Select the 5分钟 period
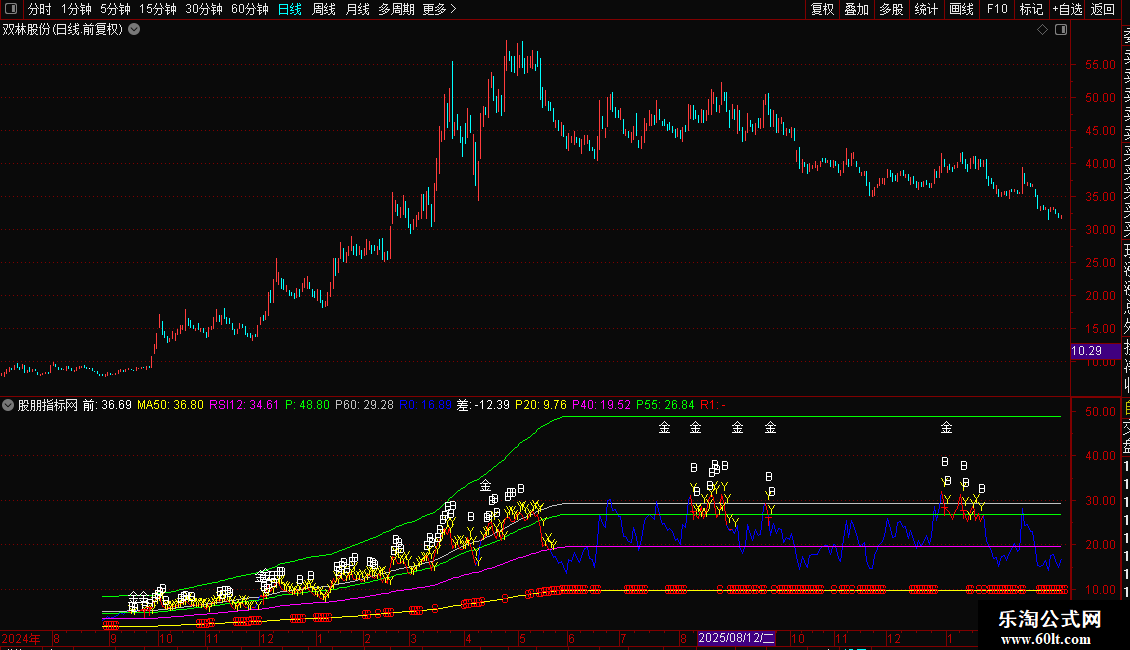This screenshot has height=650, width=1130. [115, 9]
